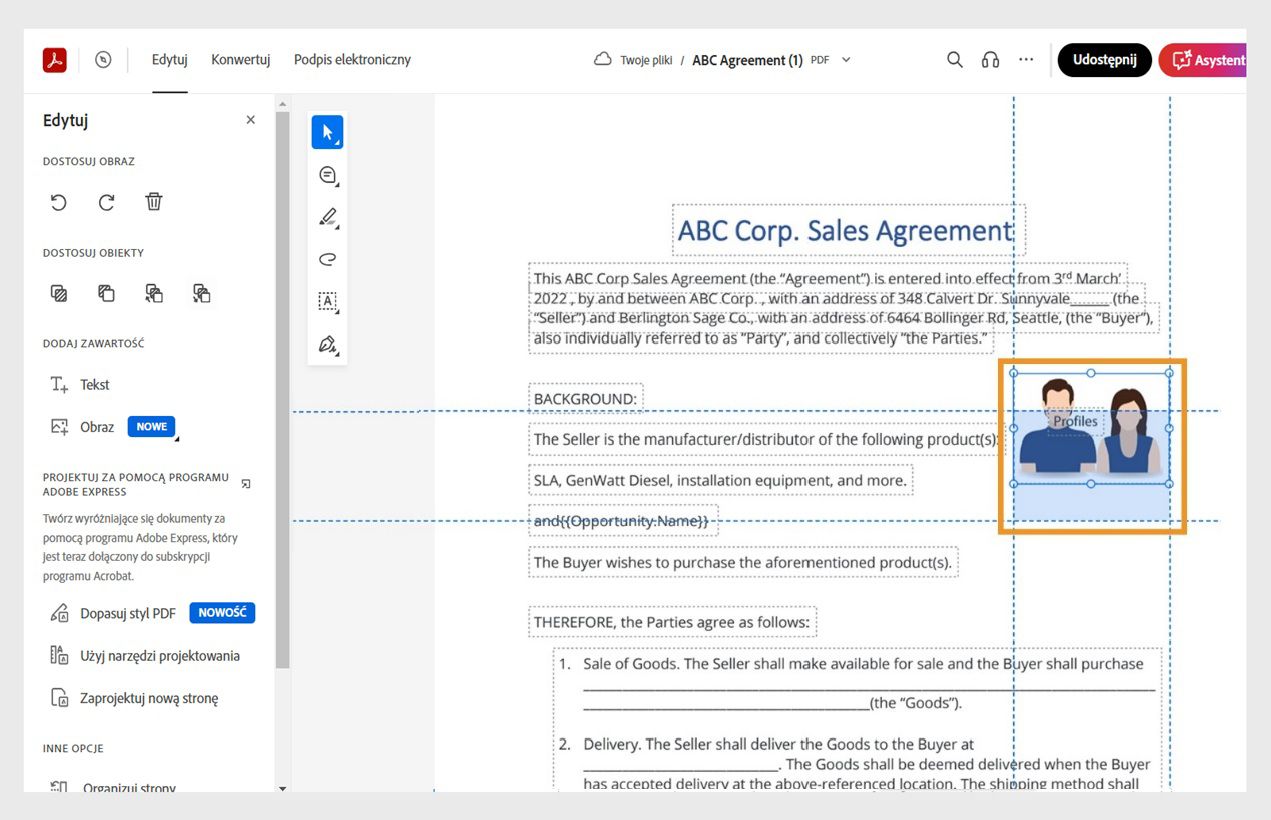The width and height of the screenshot is (1271, 820).
Task: Open the recent activity clock icon
Action: [103, 60]
